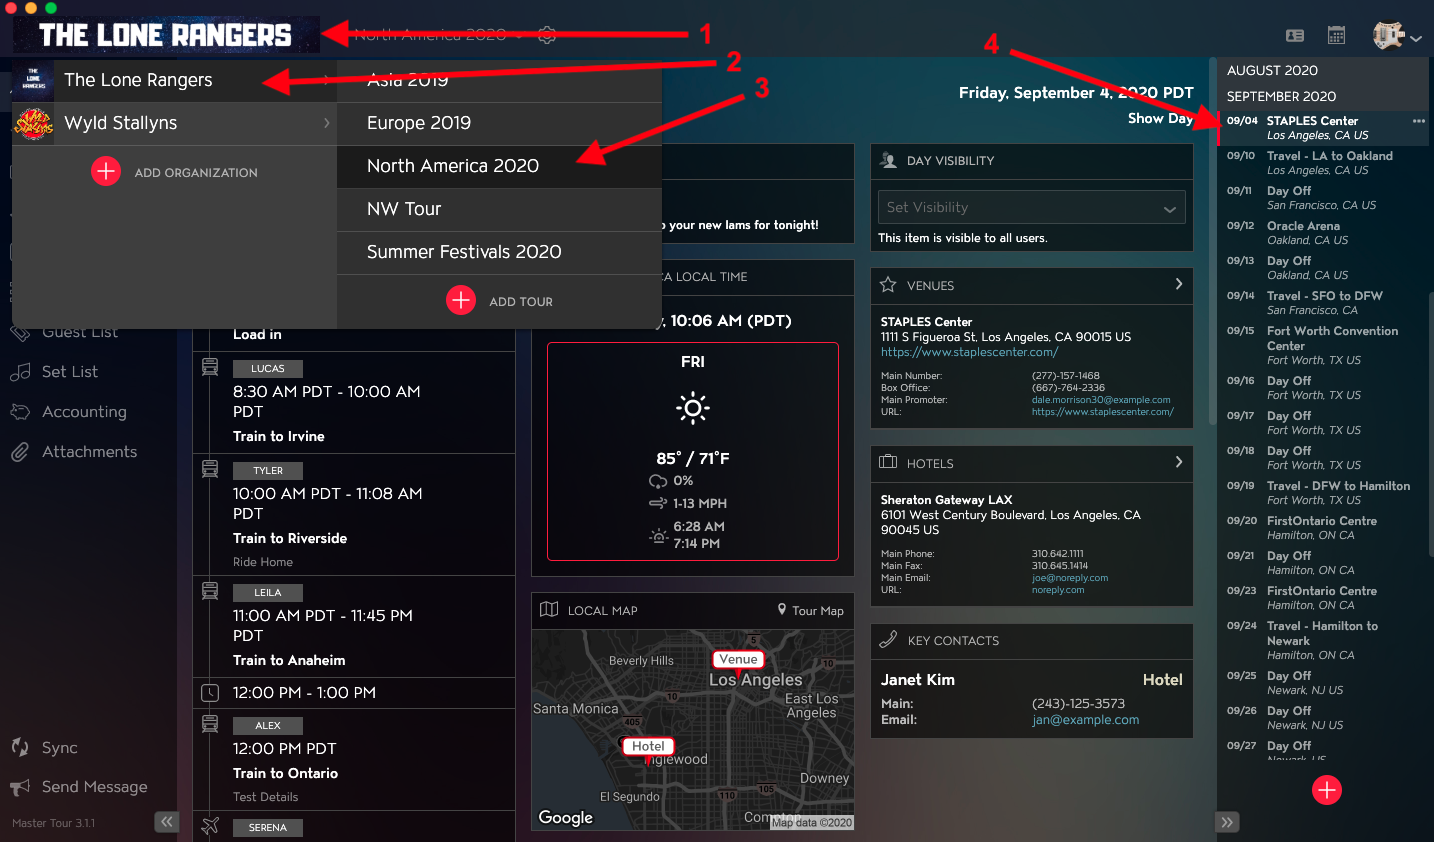Choose the Europe 2019 tour
1434x842 pixels.
[499, 123]
